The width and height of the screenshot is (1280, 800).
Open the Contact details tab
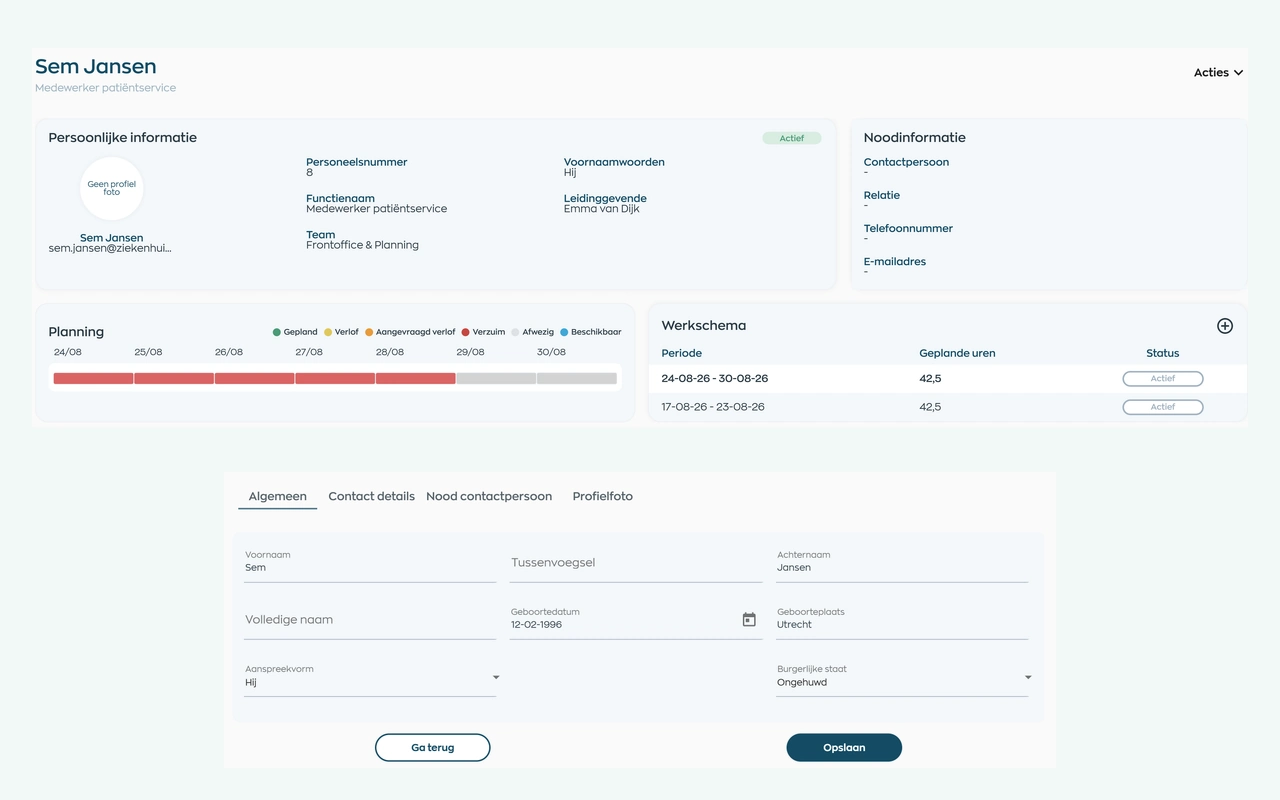coord(372,496)
